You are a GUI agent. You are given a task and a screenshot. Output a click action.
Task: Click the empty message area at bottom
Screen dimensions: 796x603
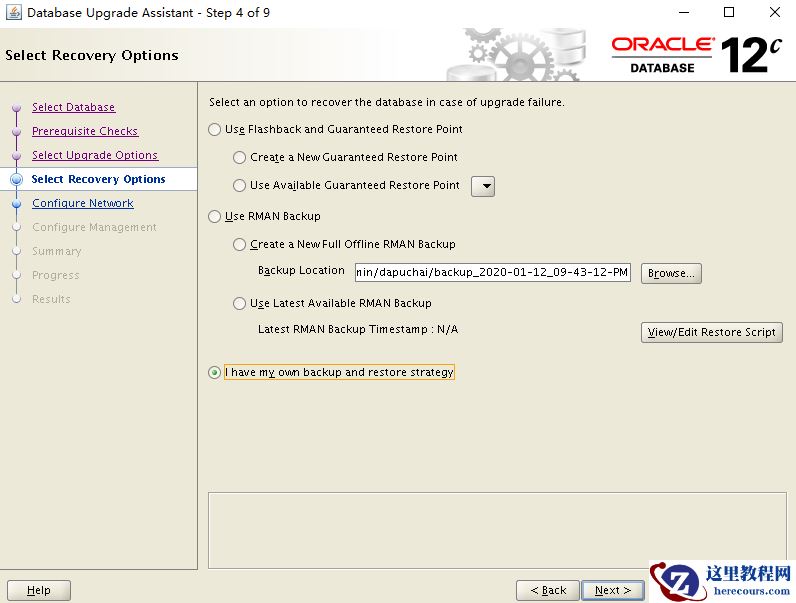point(497,530)
